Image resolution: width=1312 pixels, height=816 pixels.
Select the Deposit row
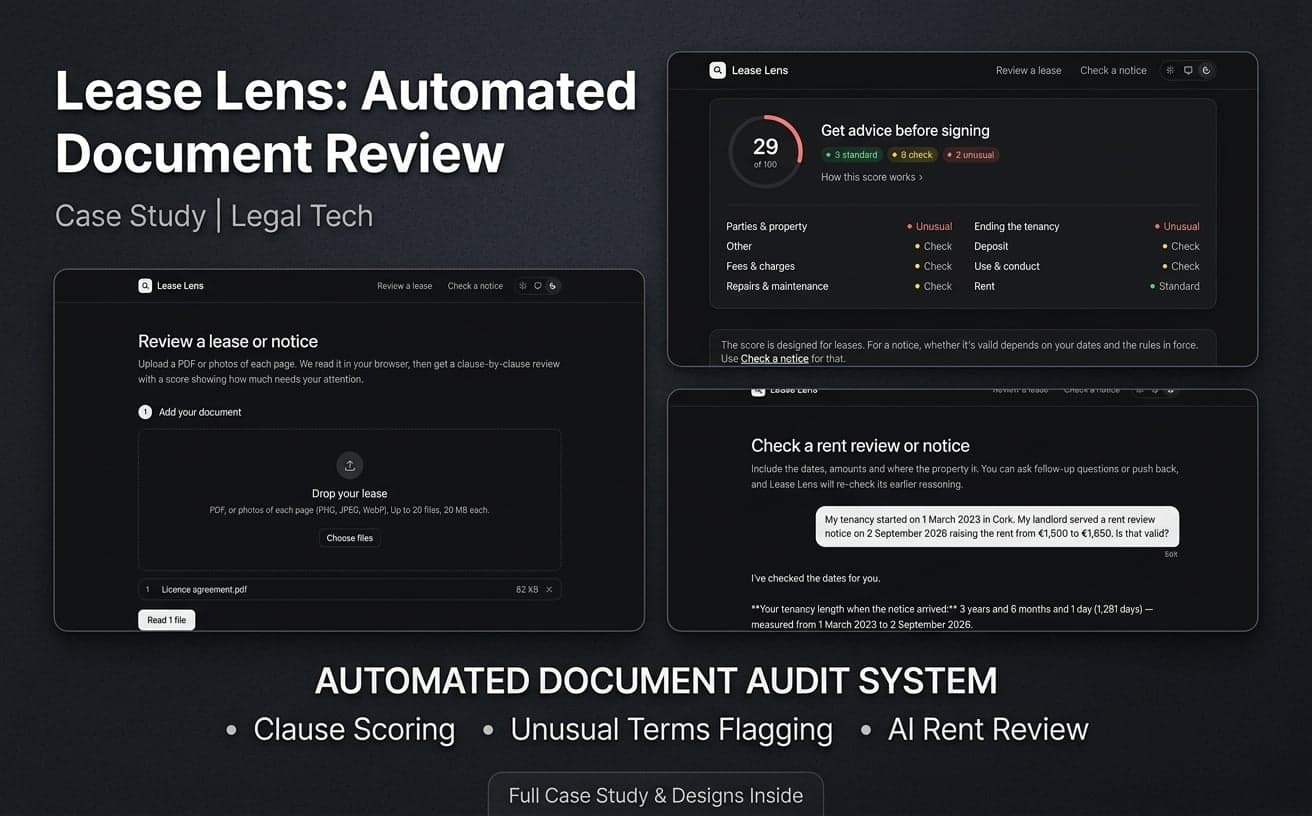point(1087,247)
